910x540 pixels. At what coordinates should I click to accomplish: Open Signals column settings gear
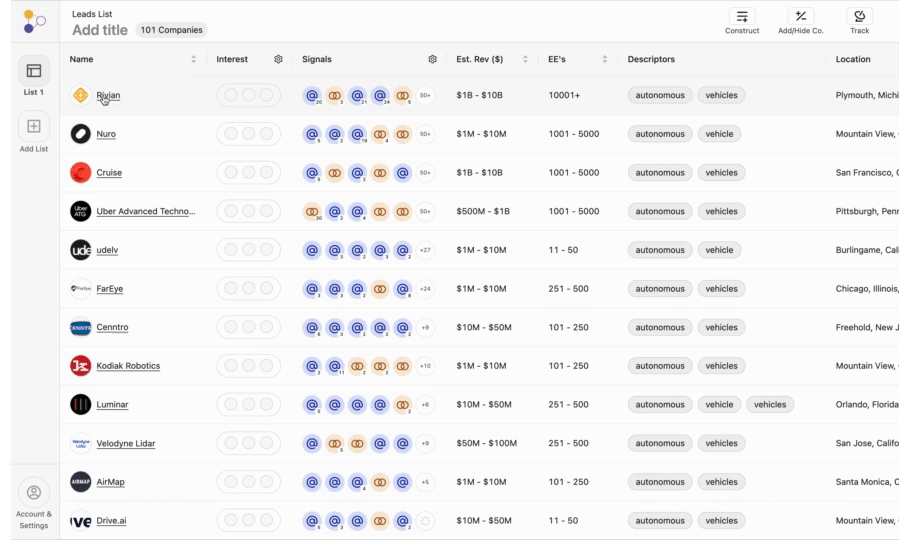[432, 59]
